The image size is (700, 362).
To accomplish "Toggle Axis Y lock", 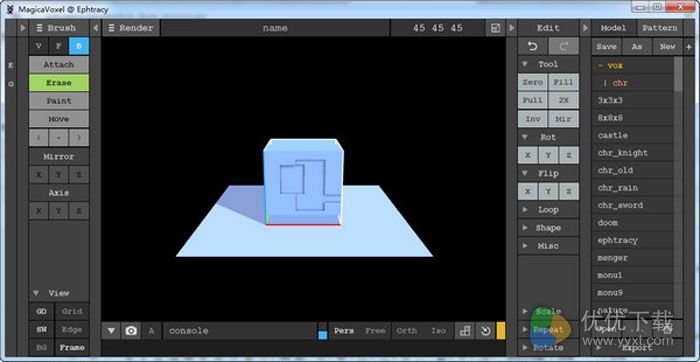I will 59,211.
